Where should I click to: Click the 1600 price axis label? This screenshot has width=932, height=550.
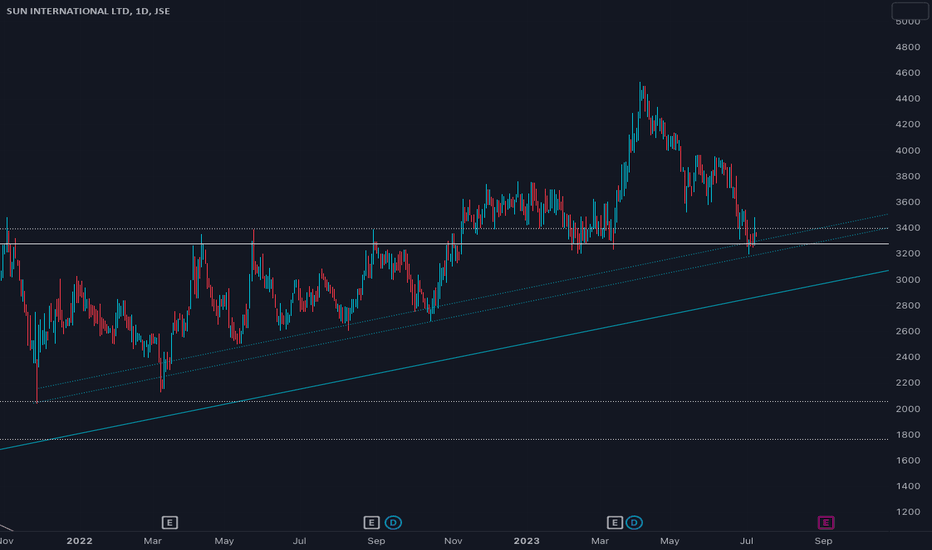point(908,460)
